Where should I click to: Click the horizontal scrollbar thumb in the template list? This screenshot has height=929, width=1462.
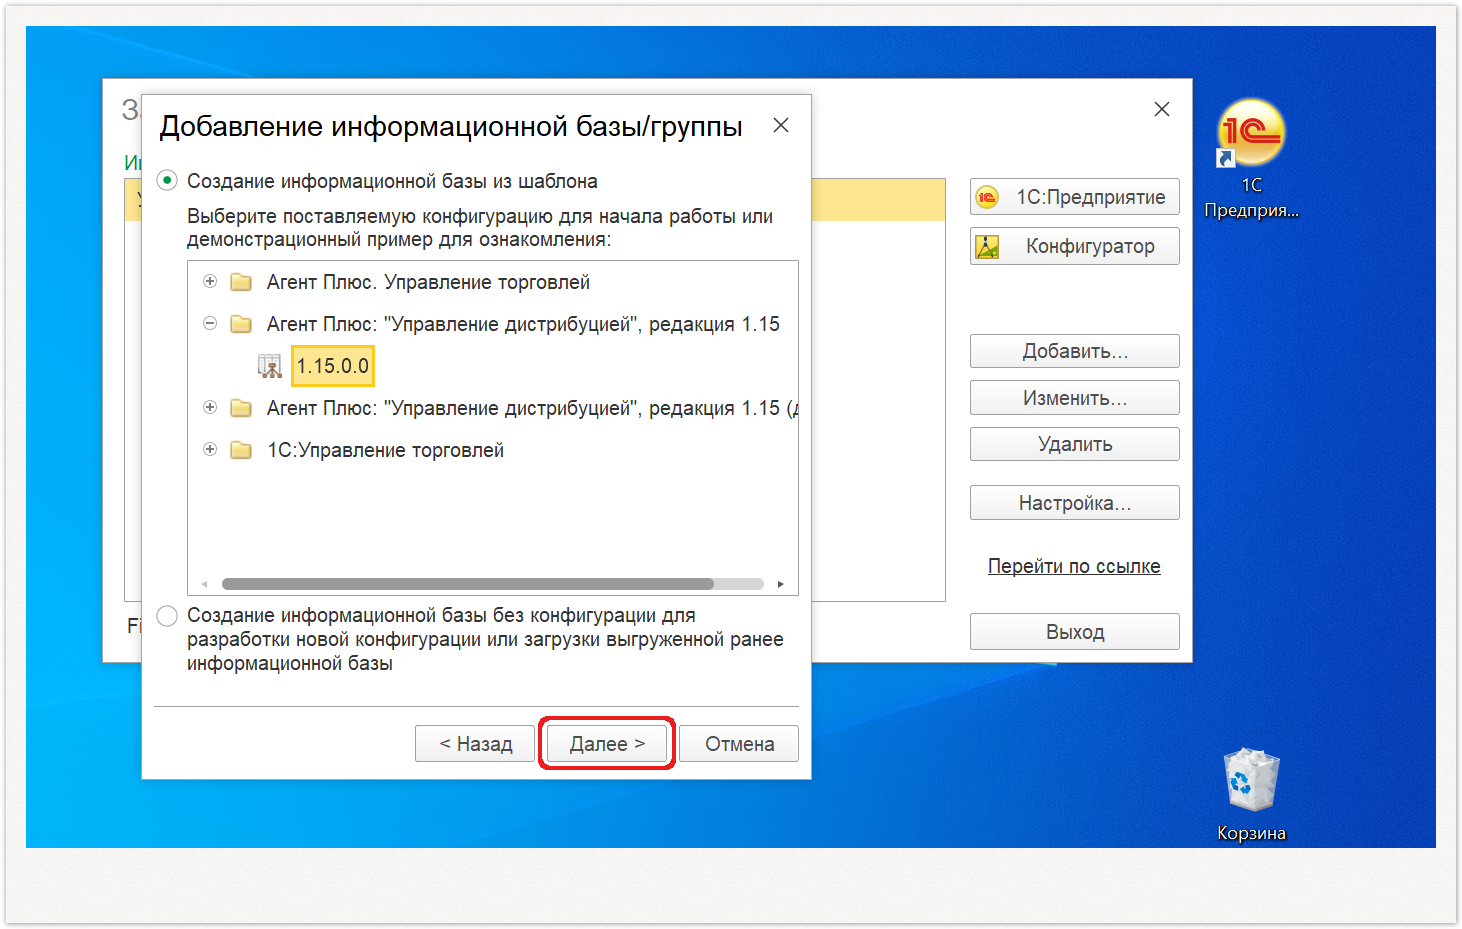click(468, 584)
